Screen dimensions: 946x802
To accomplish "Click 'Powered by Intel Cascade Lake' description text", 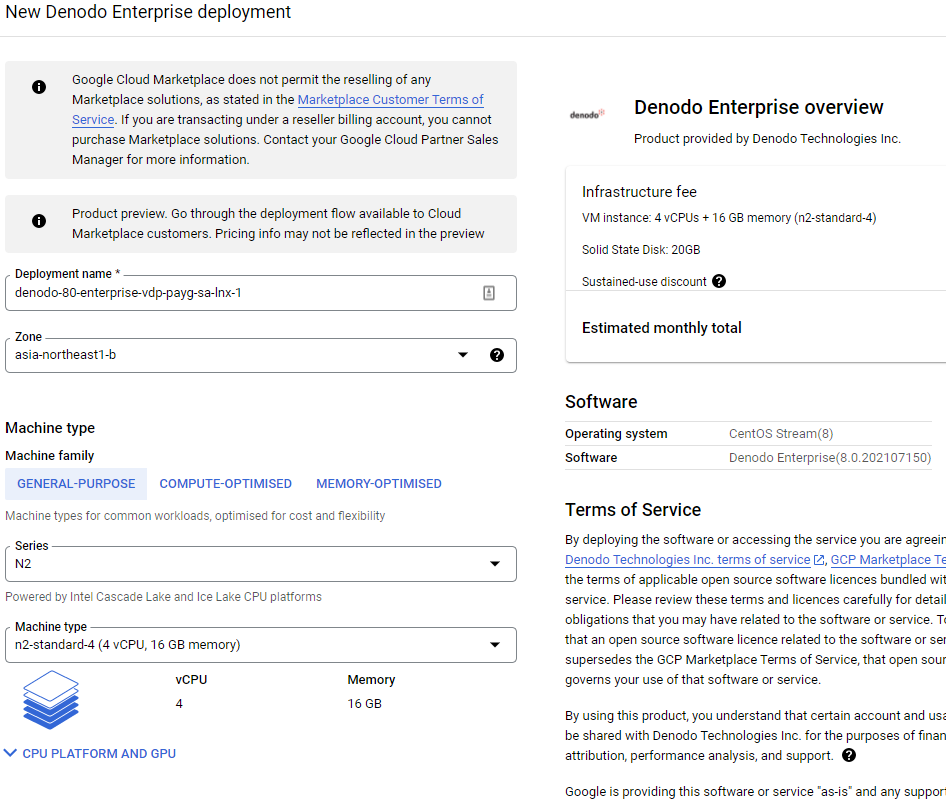I will pos(163,597).
